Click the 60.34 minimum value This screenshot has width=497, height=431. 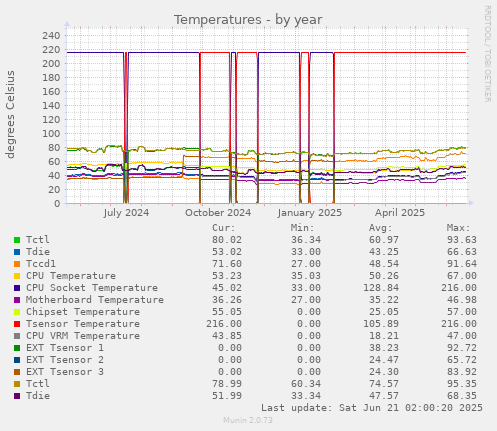coord(306,384)
